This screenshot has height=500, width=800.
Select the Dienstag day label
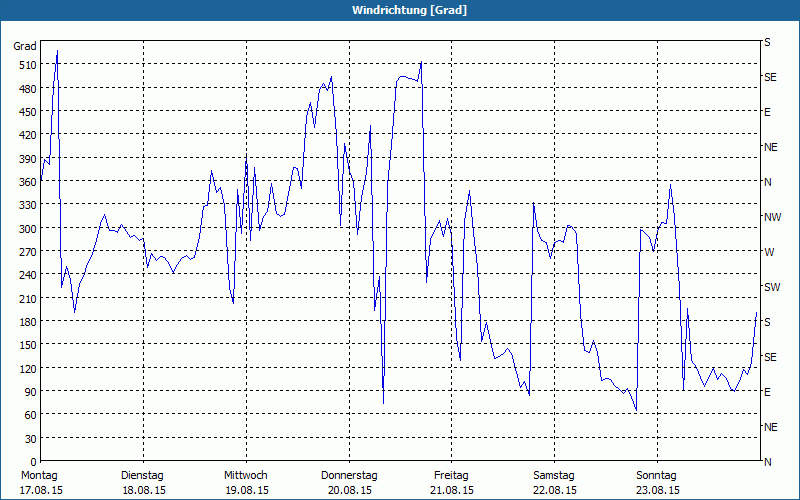pyautogui.click(x=142, y=476)
